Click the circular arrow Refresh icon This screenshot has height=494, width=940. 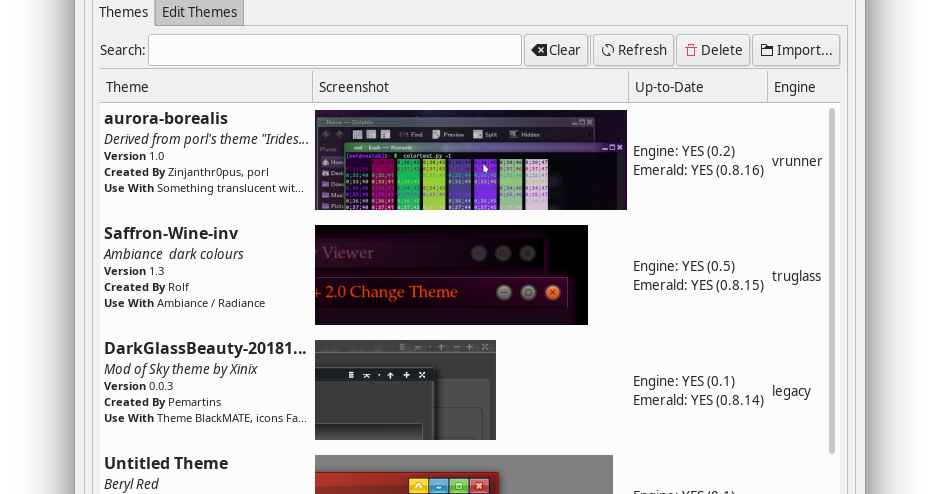(x=608, y=50)
